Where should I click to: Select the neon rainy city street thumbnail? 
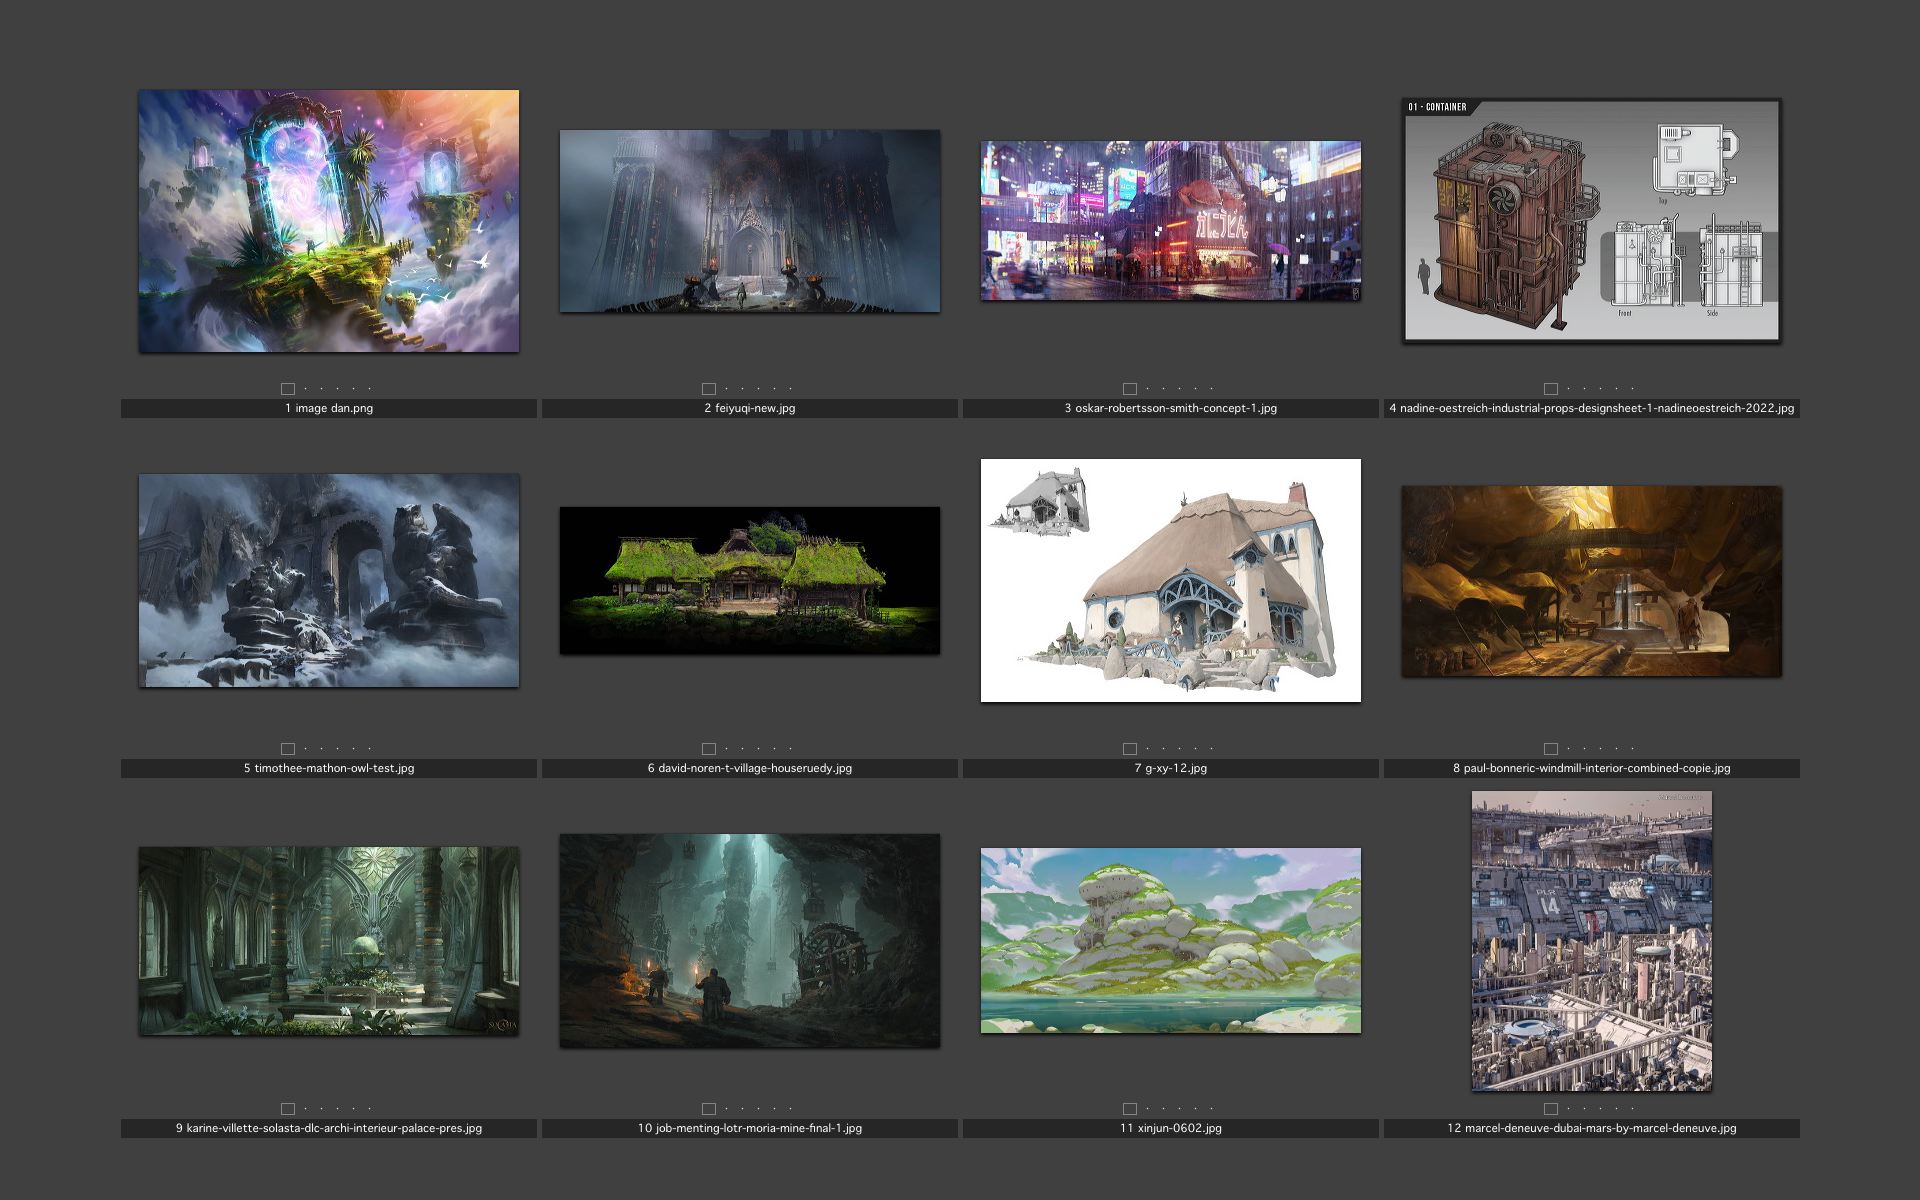click(x=1171, y=221)
